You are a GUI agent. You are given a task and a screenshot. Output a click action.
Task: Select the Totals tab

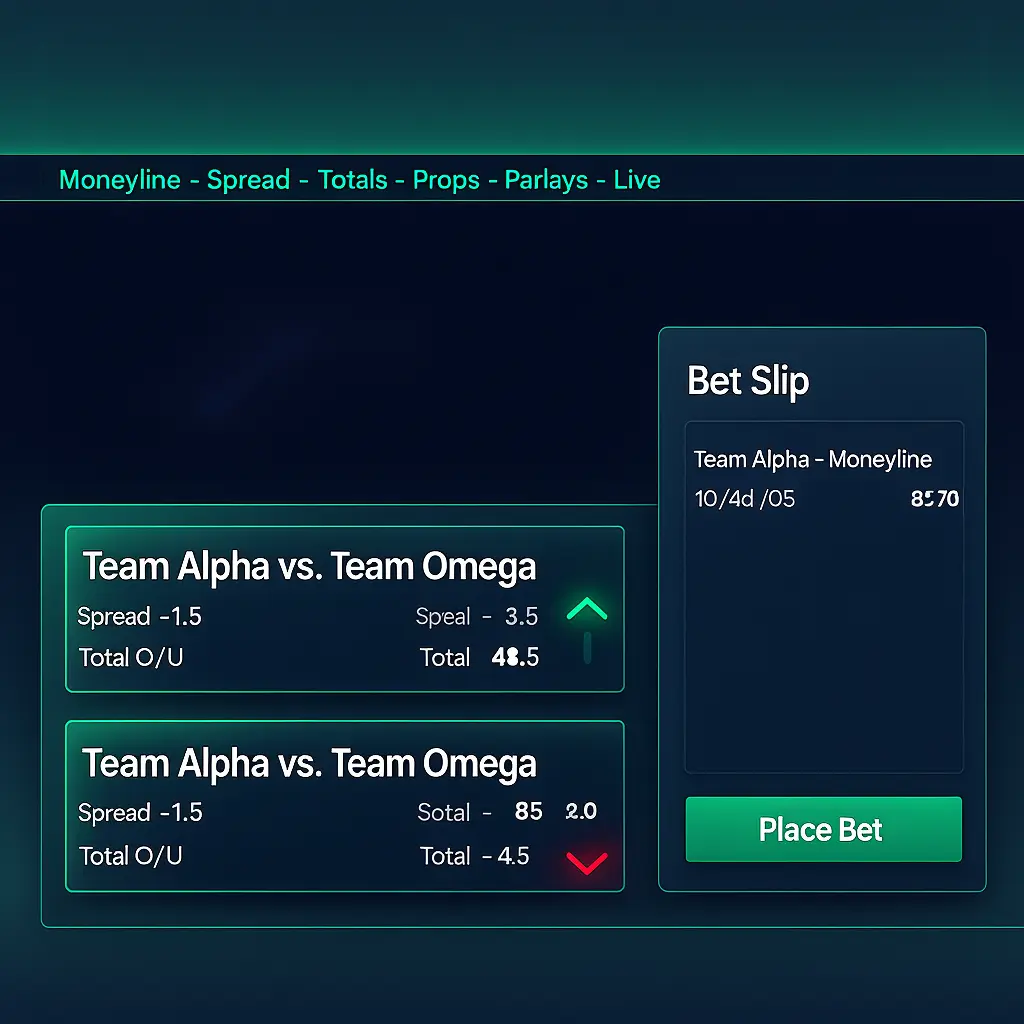352,180
